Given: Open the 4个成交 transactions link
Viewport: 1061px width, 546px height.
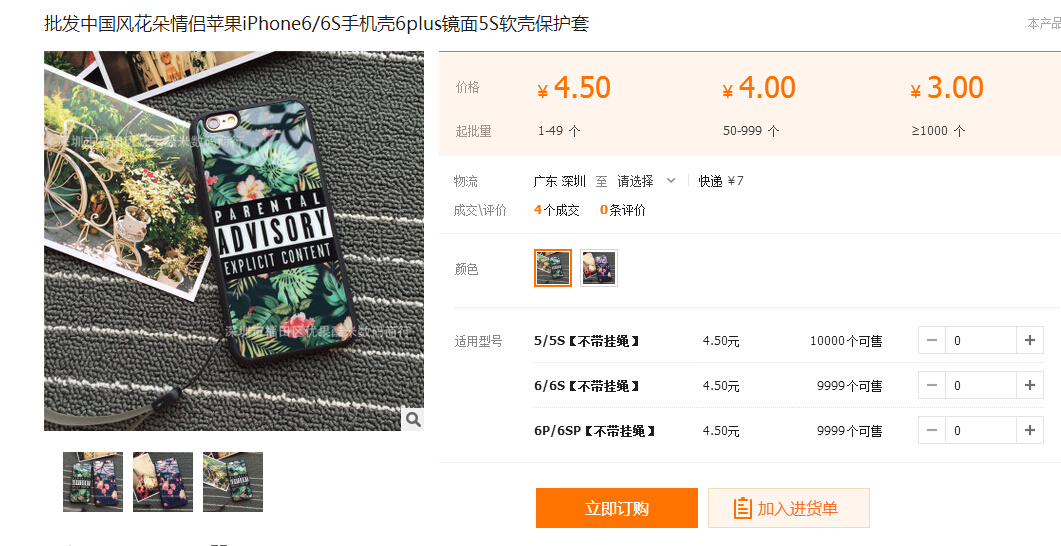Looking at the screenshot, I should [x=557, y=210].
